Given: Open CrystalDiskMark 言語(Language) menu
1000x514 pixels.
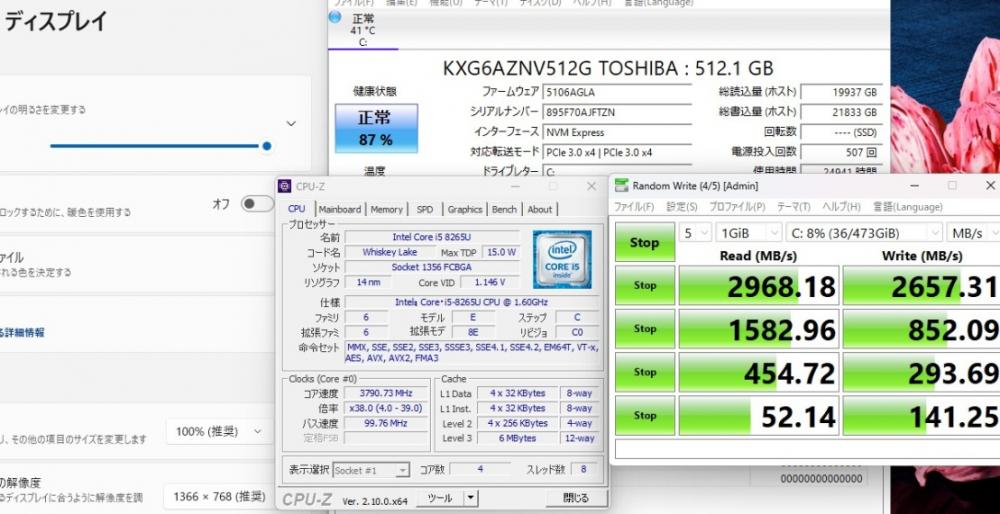Looking at the screenshot, I should [x=908, y=207].
